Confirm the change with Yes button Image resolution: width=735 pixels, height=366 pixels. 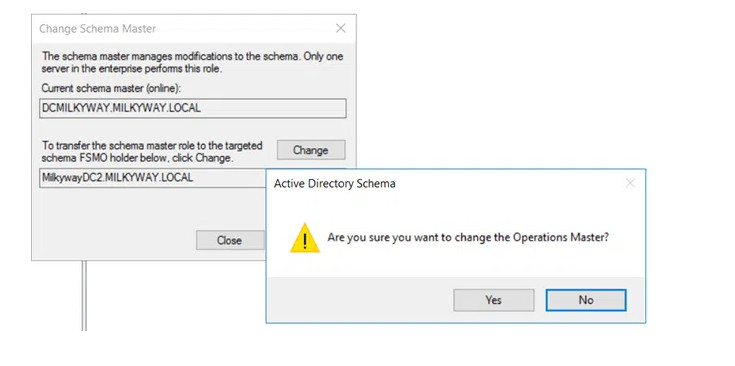(x=494, y=300)
